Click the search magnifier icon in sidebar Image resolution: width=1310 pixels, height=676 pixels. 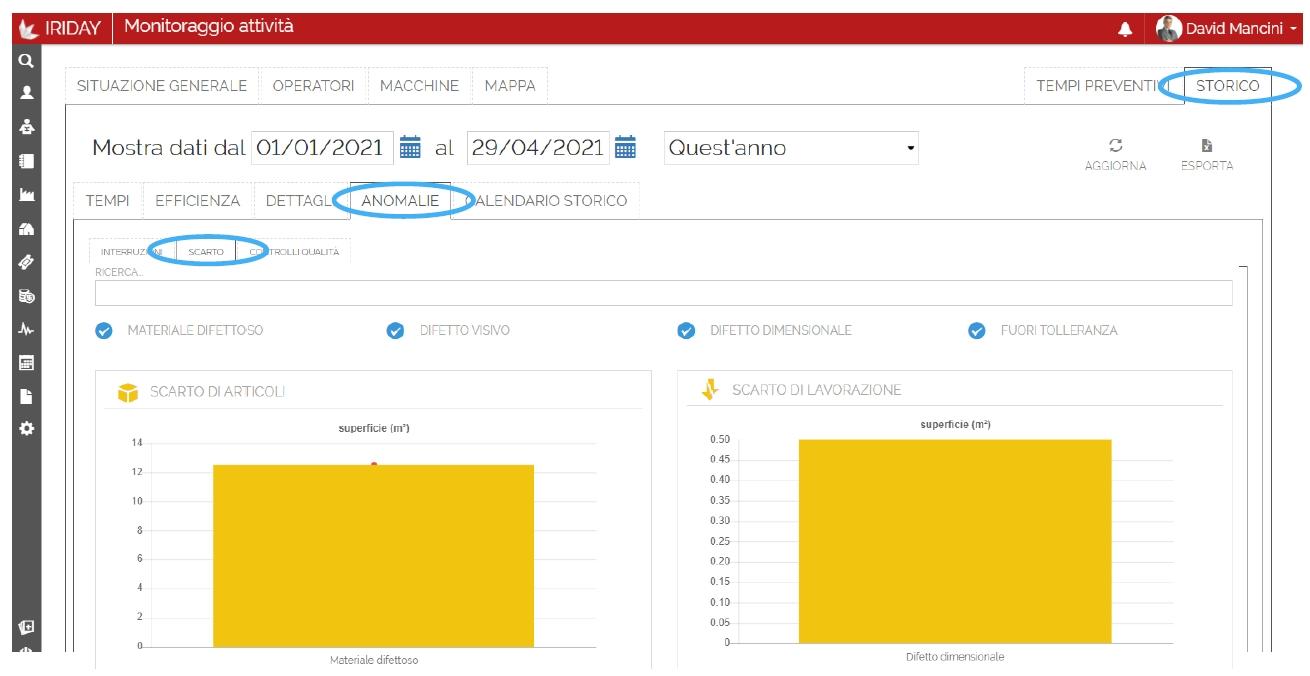[x=27, y=60]
